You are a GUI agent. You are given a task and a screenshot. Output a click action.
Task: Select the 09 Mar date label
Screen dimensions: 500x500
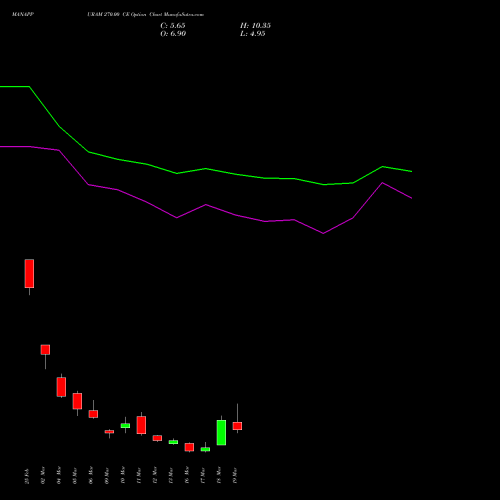click(107, 475)
